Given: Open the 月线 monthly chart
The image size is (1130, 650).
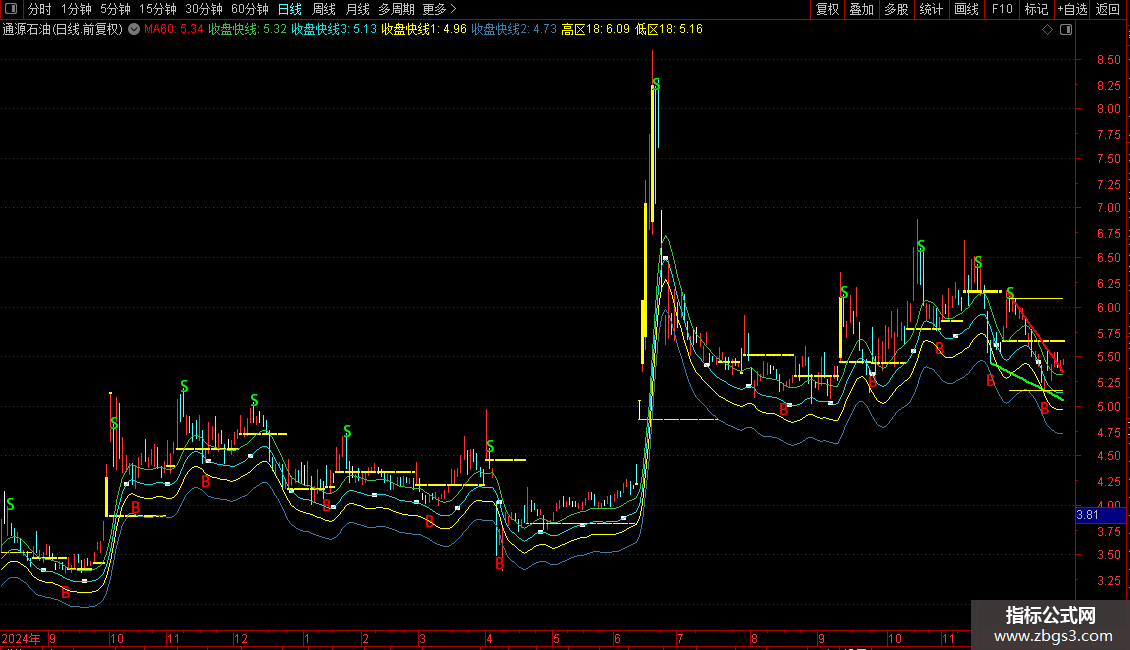Looking at the screenshot, I should pos(357,9).
